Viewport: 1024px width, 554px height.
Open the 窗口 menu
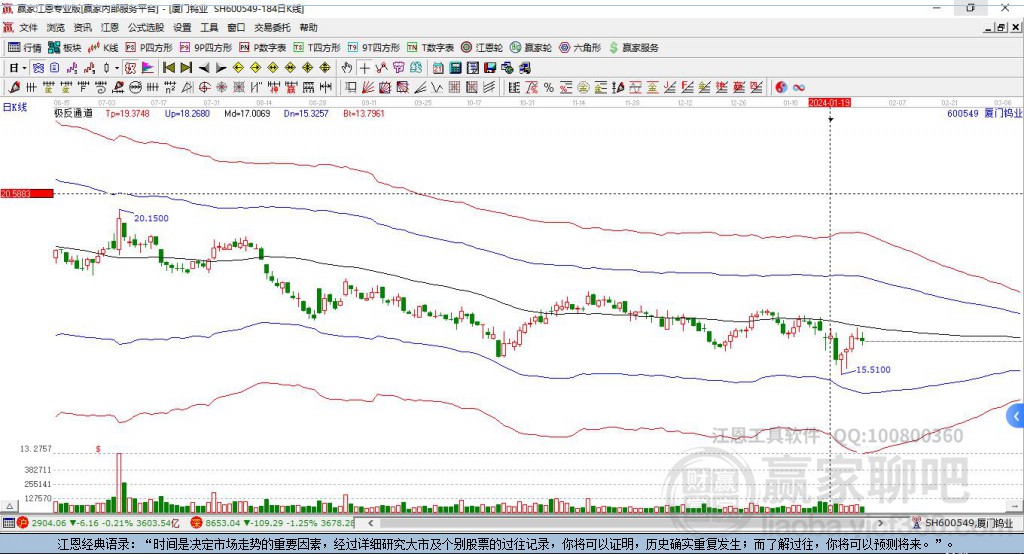click(236, 27)
